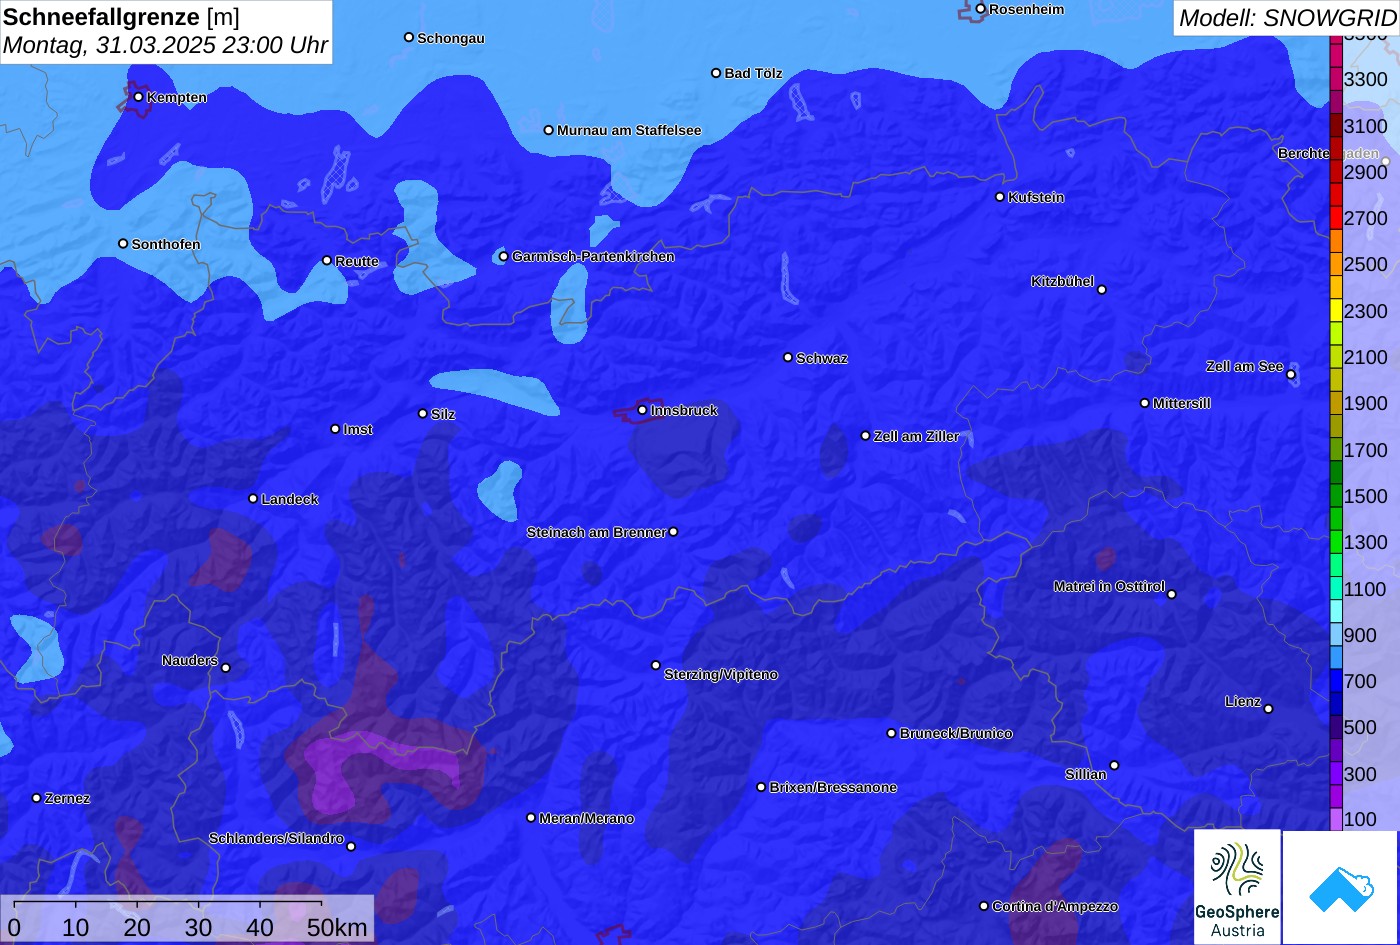The height and width of the screenshot is (945, 1400).
Task: Click the Schneefallgrenze [m] title
Action: (122, 17)
